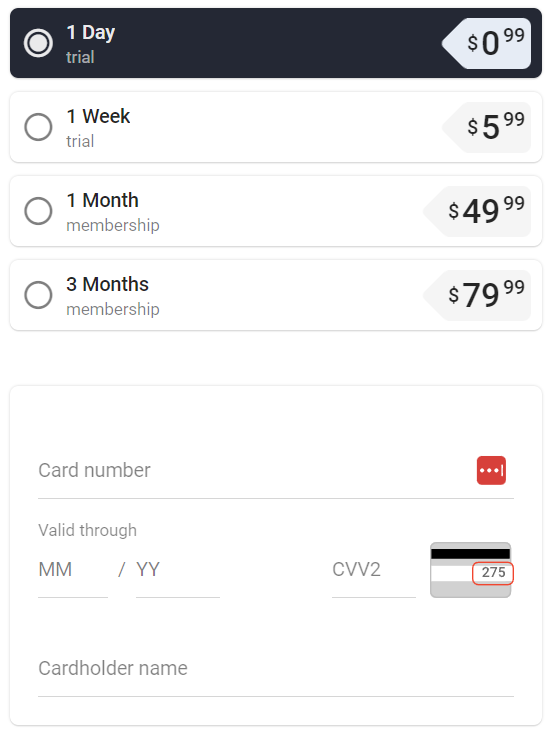Image resolution: width=551 pixels, height=736 pixels.
Task: Focus the CVV2 field
Action: coord(374,570)
